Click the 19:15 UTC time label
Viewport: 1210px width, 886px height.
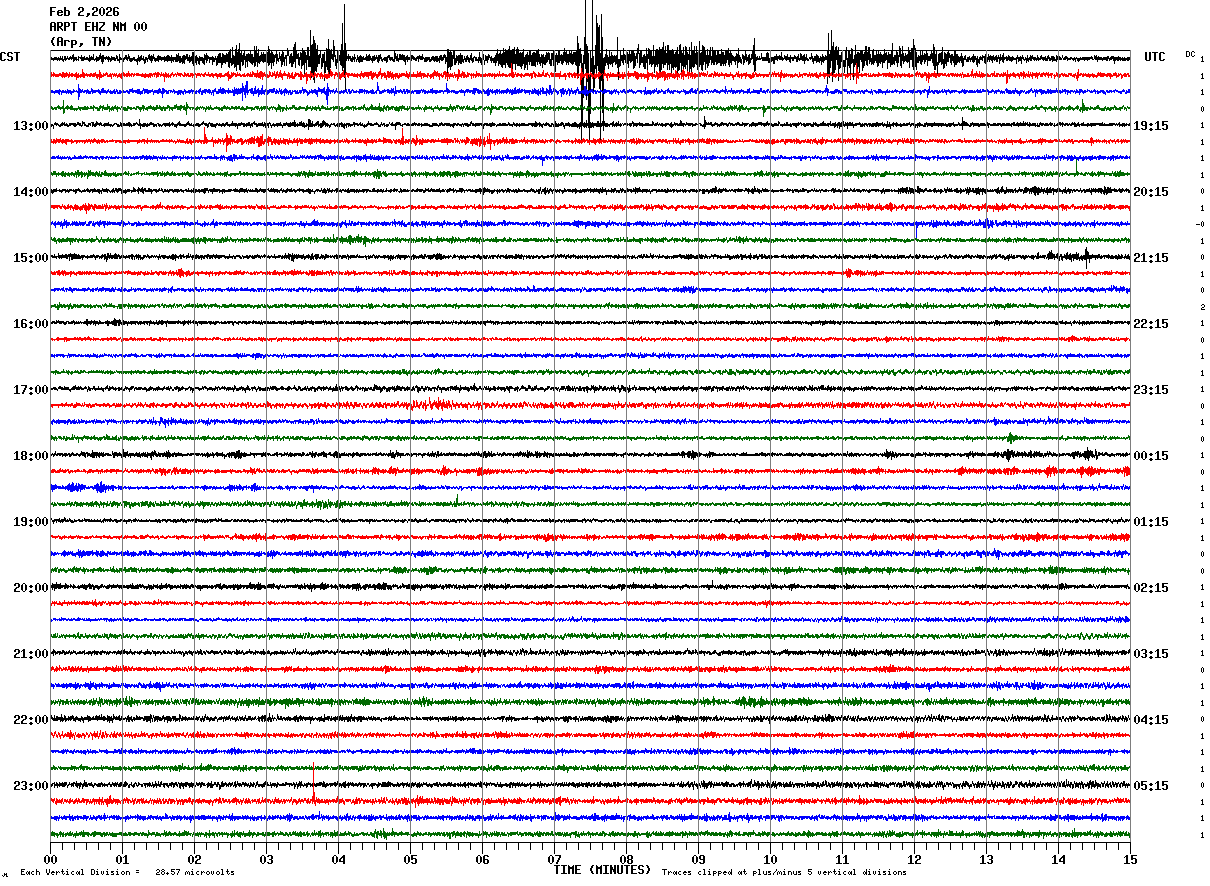coord(1151,126)
